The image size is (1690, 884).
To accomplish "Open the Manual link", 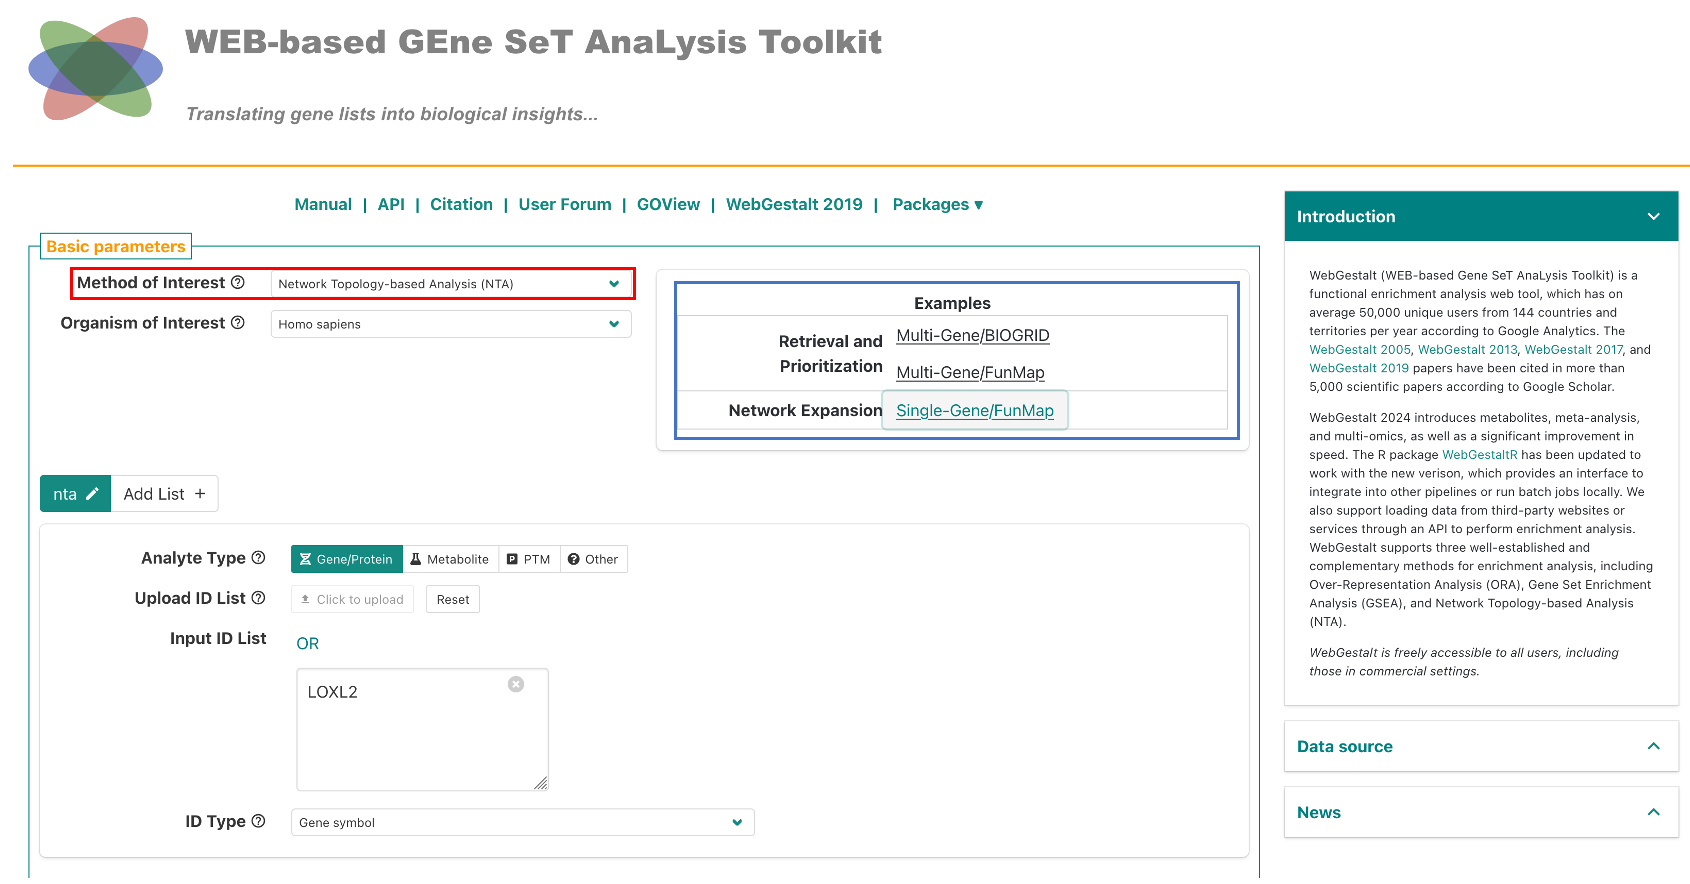I will click(323, 204).
